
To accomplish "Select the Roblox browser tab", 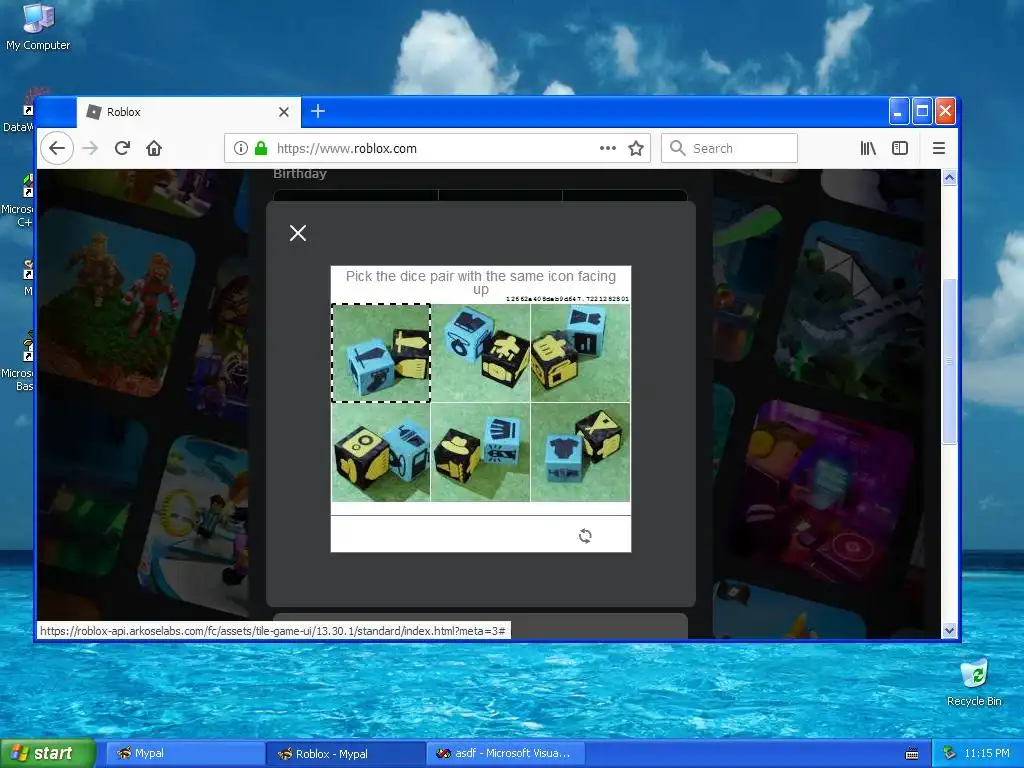I will tap(189, 112).
